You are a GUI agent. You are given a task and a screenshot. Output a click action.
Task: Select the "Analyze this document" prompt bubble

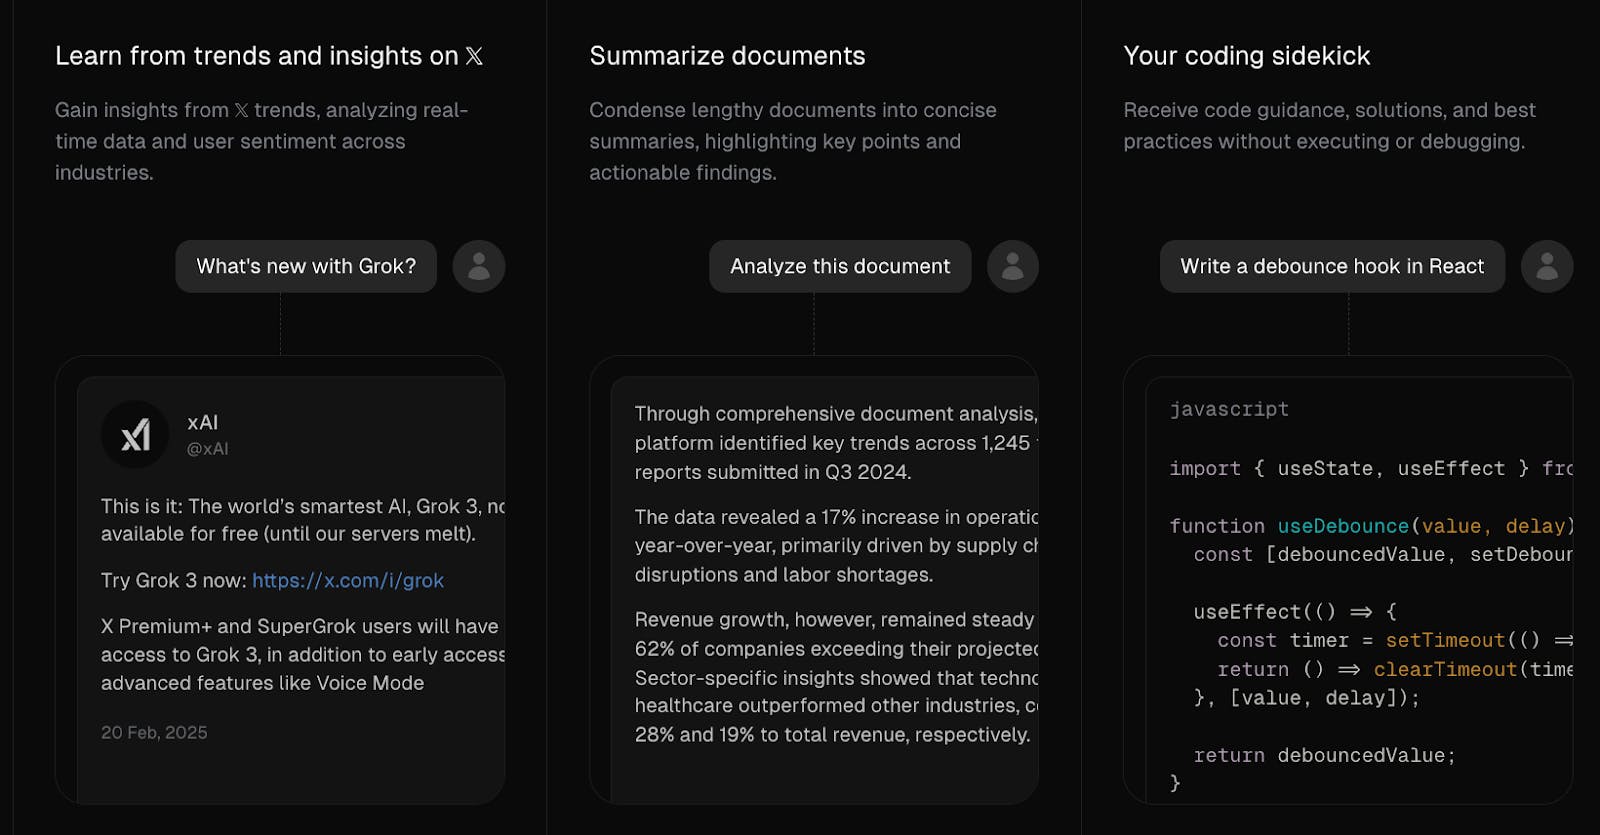click(x=840, y=266)
